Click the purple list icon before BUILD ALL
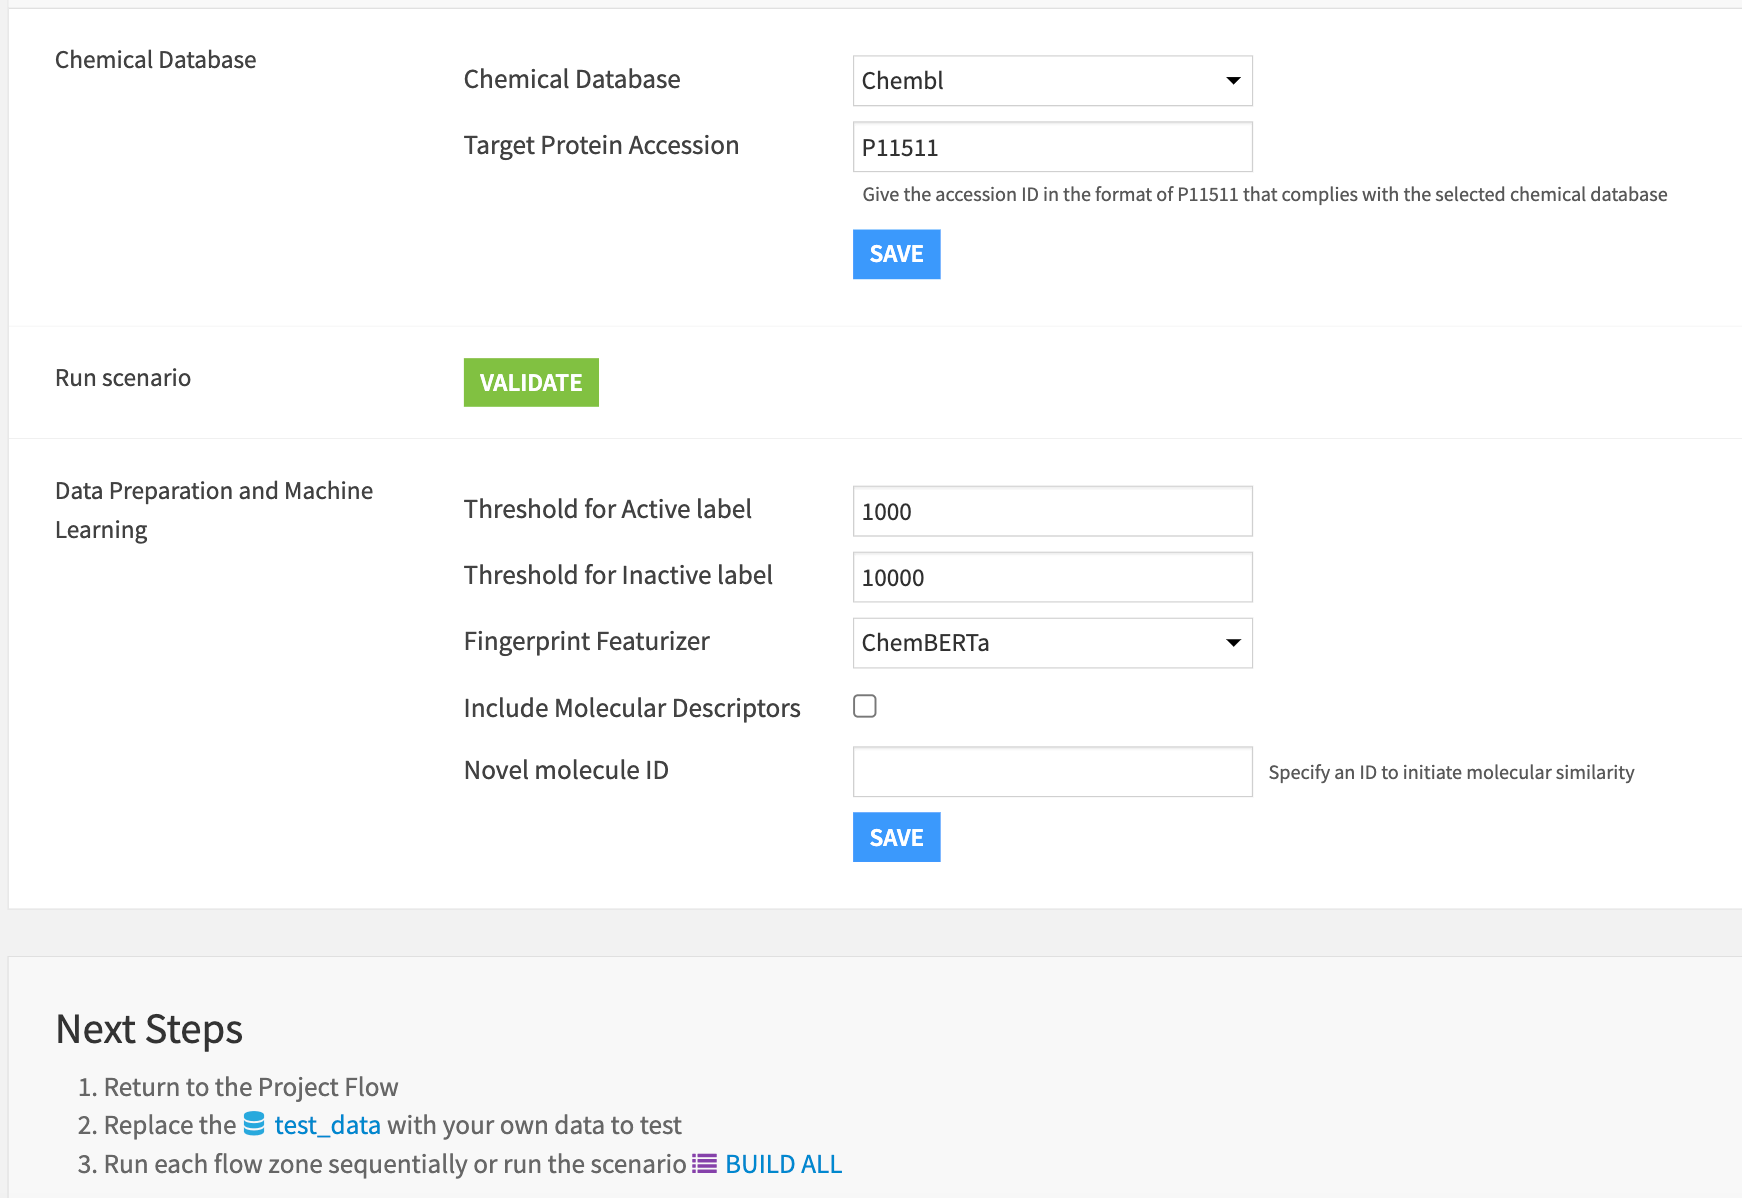This screenshot has width=1742, height=1198. tap(703, 1163)
